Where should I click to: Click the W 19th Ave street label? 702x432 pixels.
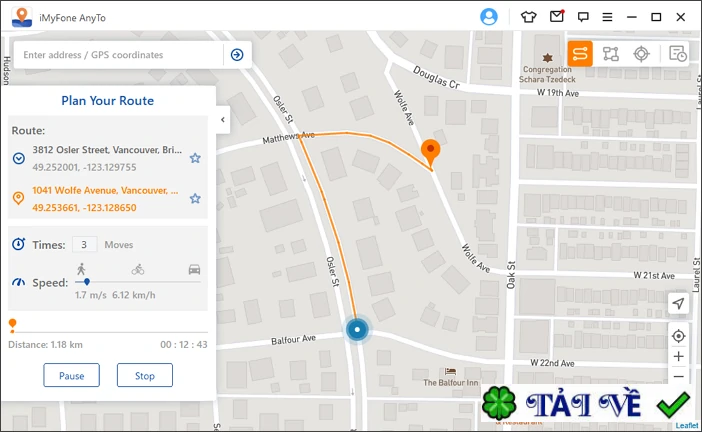tap(557, 93)
